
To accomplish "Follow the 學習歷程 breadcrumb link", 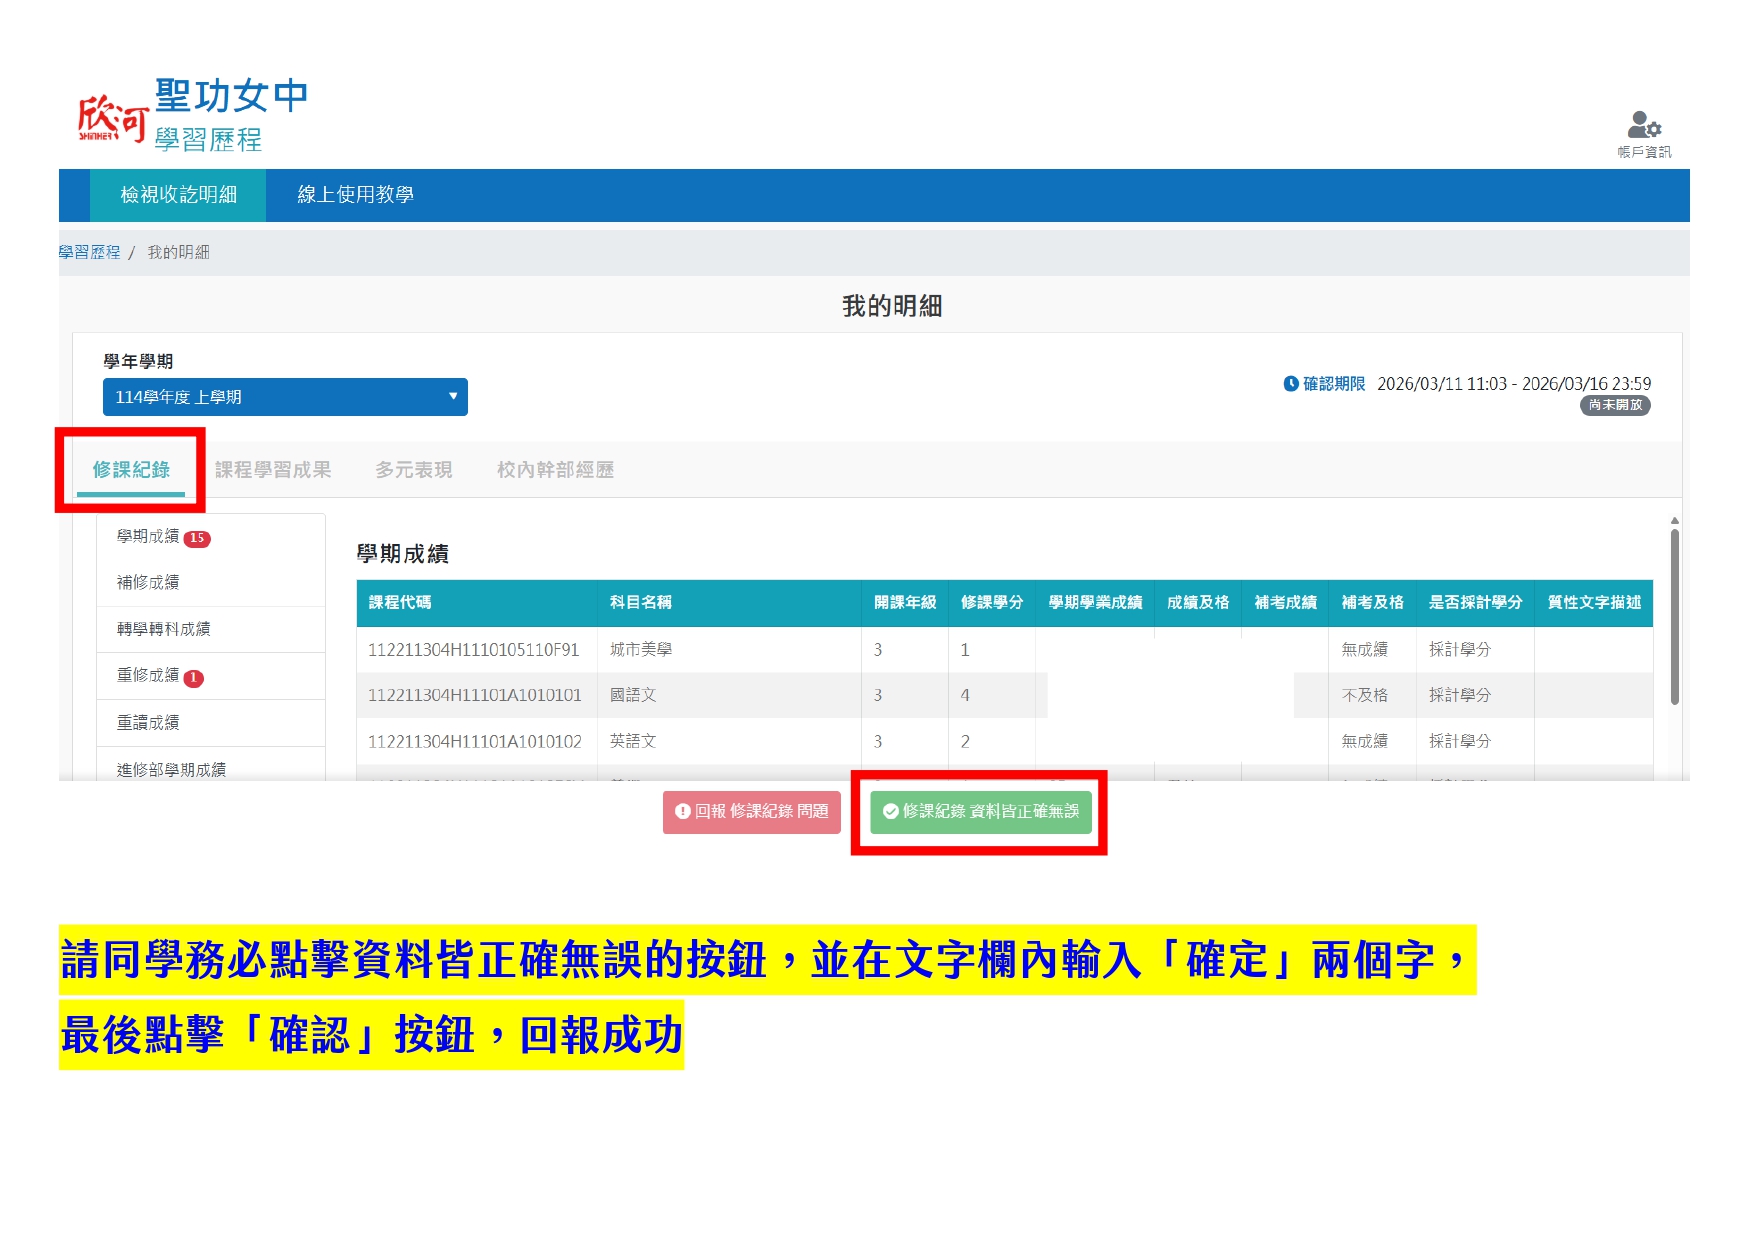I will click(89, 253).
